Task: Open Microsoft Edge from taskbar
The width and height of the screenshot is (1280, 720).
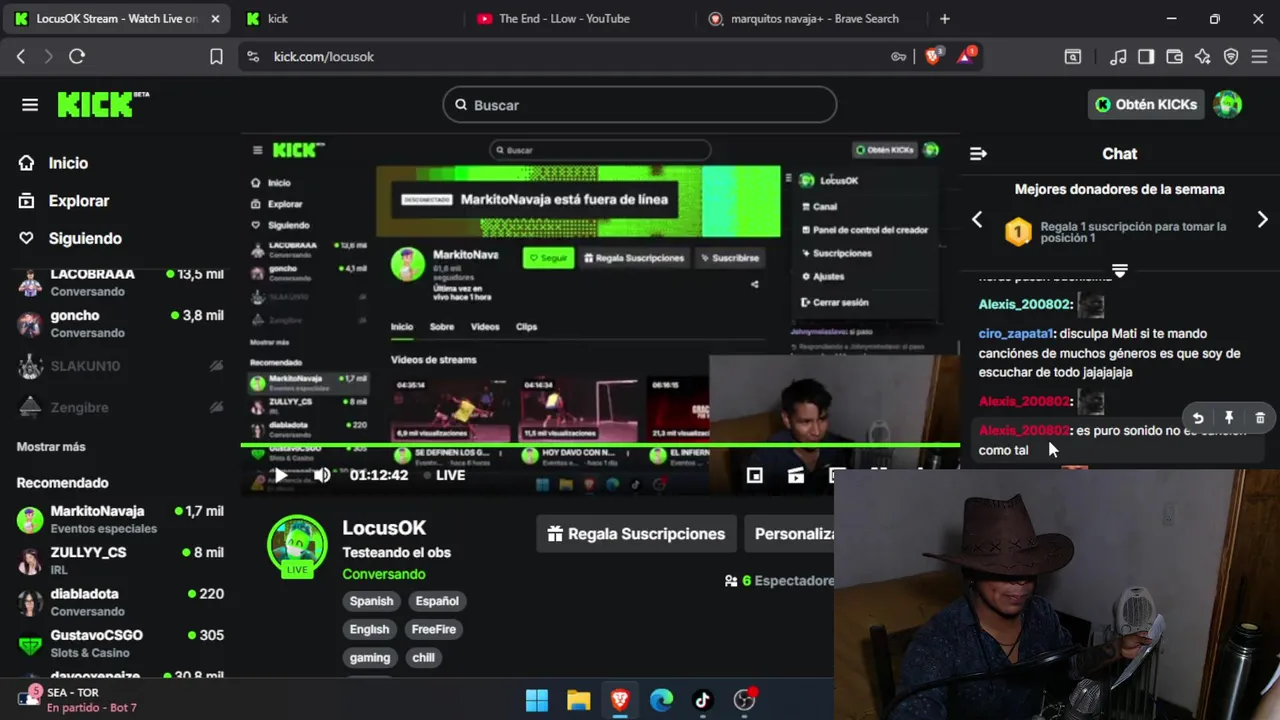Action: click(661, 700)
